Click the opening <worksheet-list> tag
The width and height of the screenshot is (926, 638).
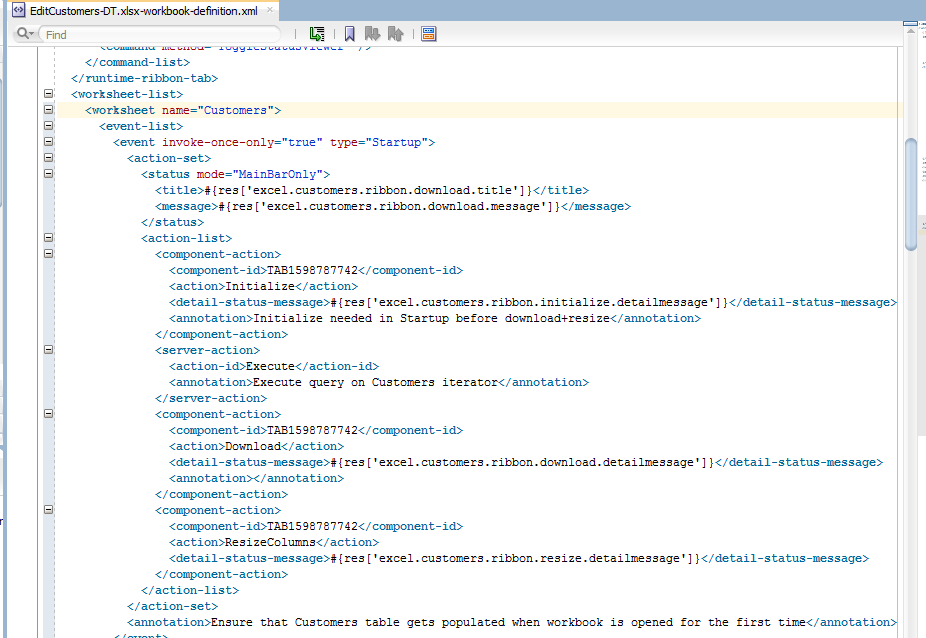[126, 94]
